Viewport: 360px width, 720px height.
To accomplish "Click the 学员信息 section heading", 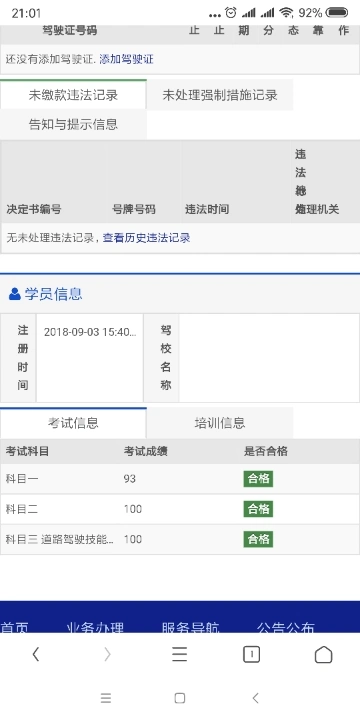I will [53, 294].
